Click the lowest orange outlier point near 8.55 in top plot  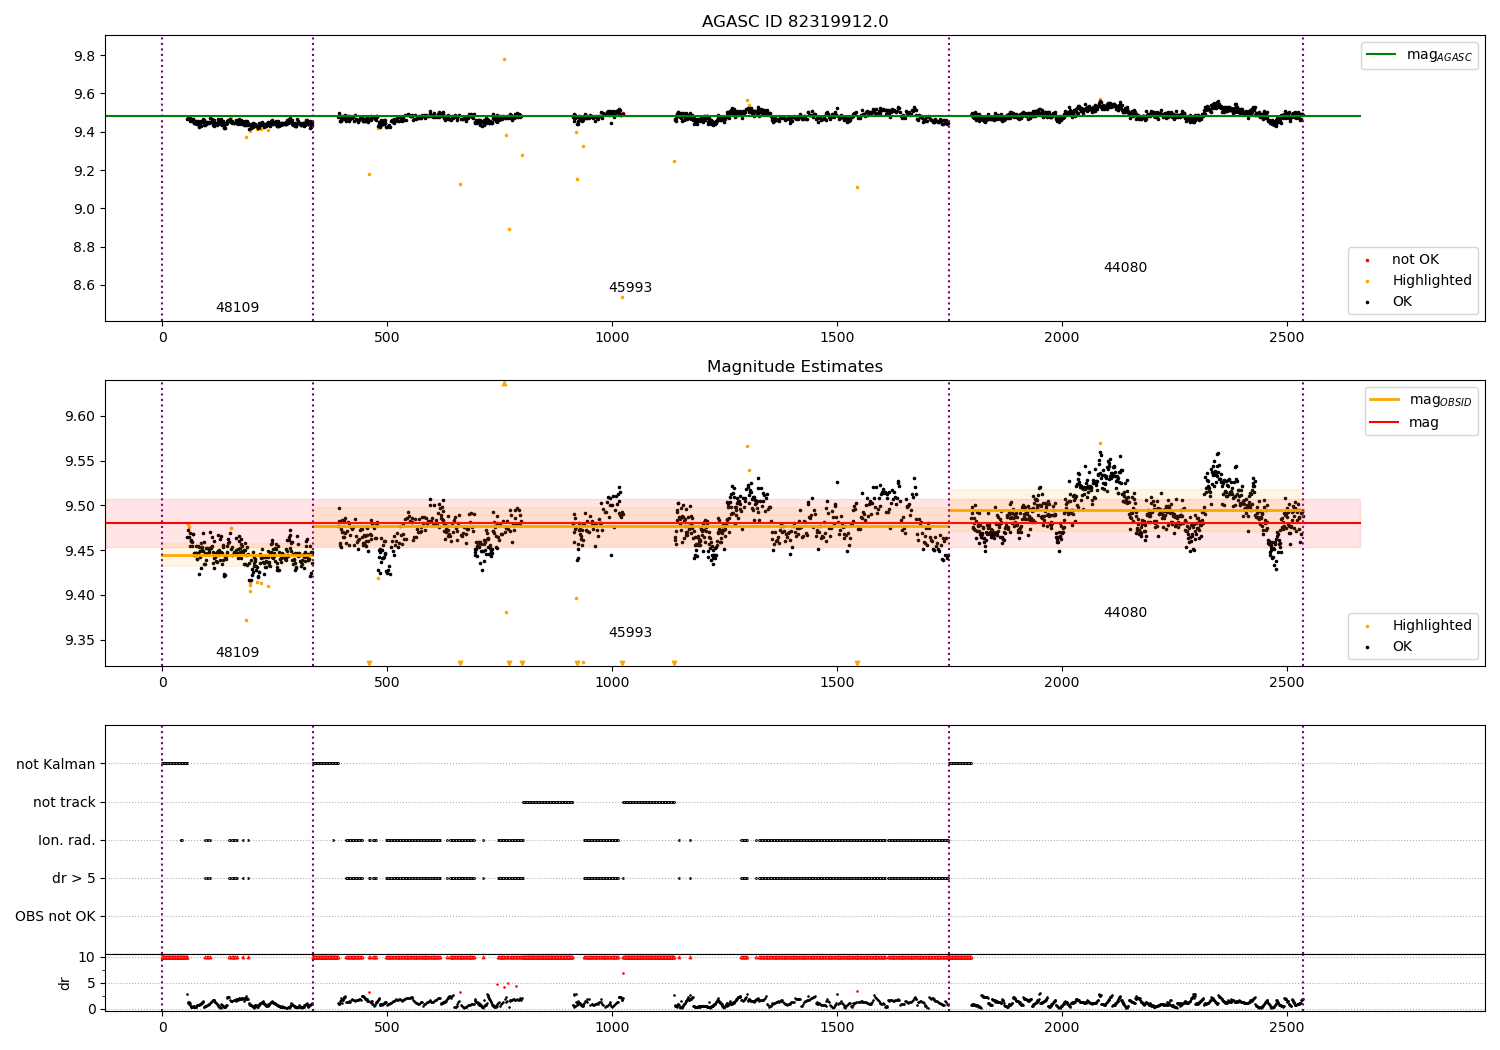pyautogui.click(x=622, y=297)
